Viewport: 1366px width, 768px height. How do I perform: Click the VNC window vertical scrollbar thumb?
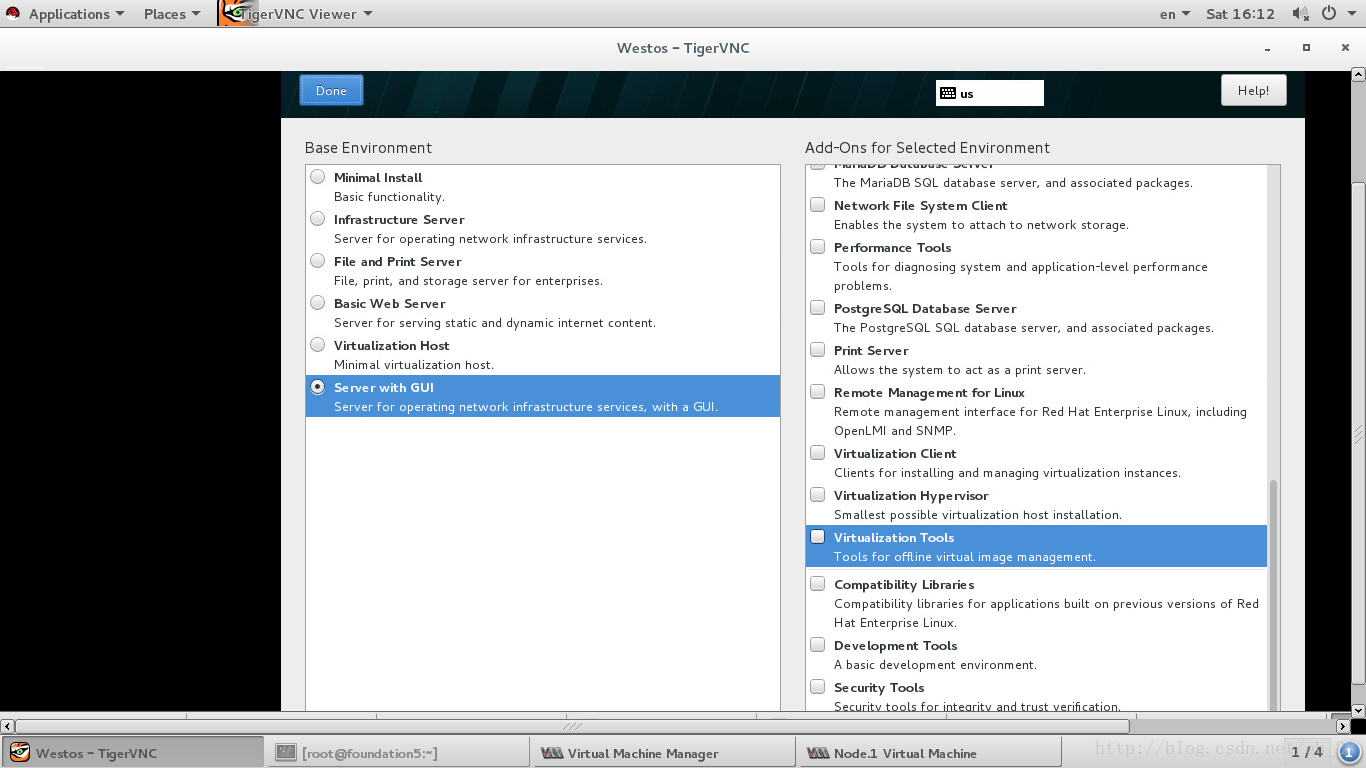point(1358,435)
